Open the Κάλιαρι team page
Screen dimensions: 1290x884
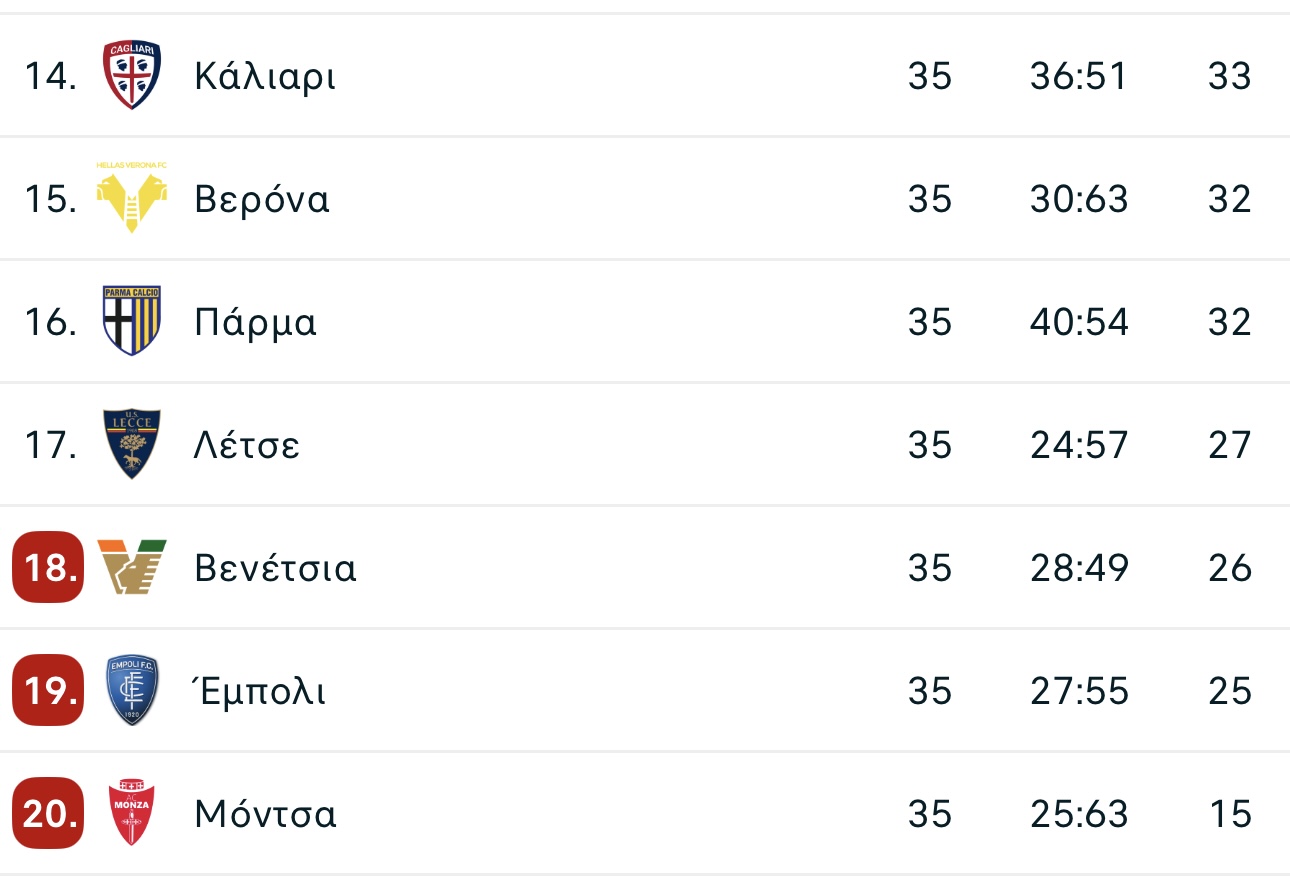coord(265,76)
